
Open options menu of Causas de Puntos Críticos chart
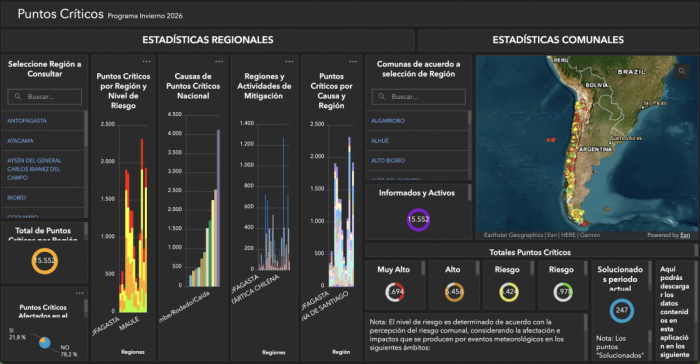pyautogui.click(x=219, y=62)
